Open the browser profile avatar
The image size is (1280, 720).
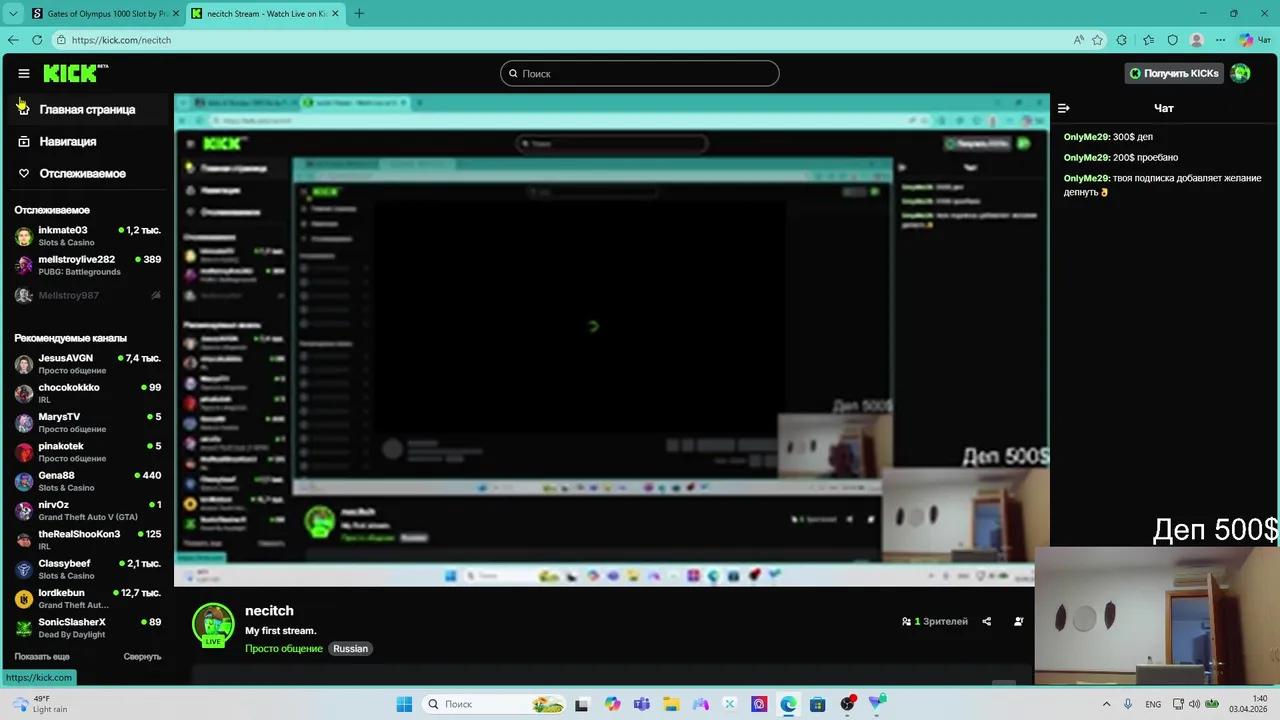click(1197, 40)
